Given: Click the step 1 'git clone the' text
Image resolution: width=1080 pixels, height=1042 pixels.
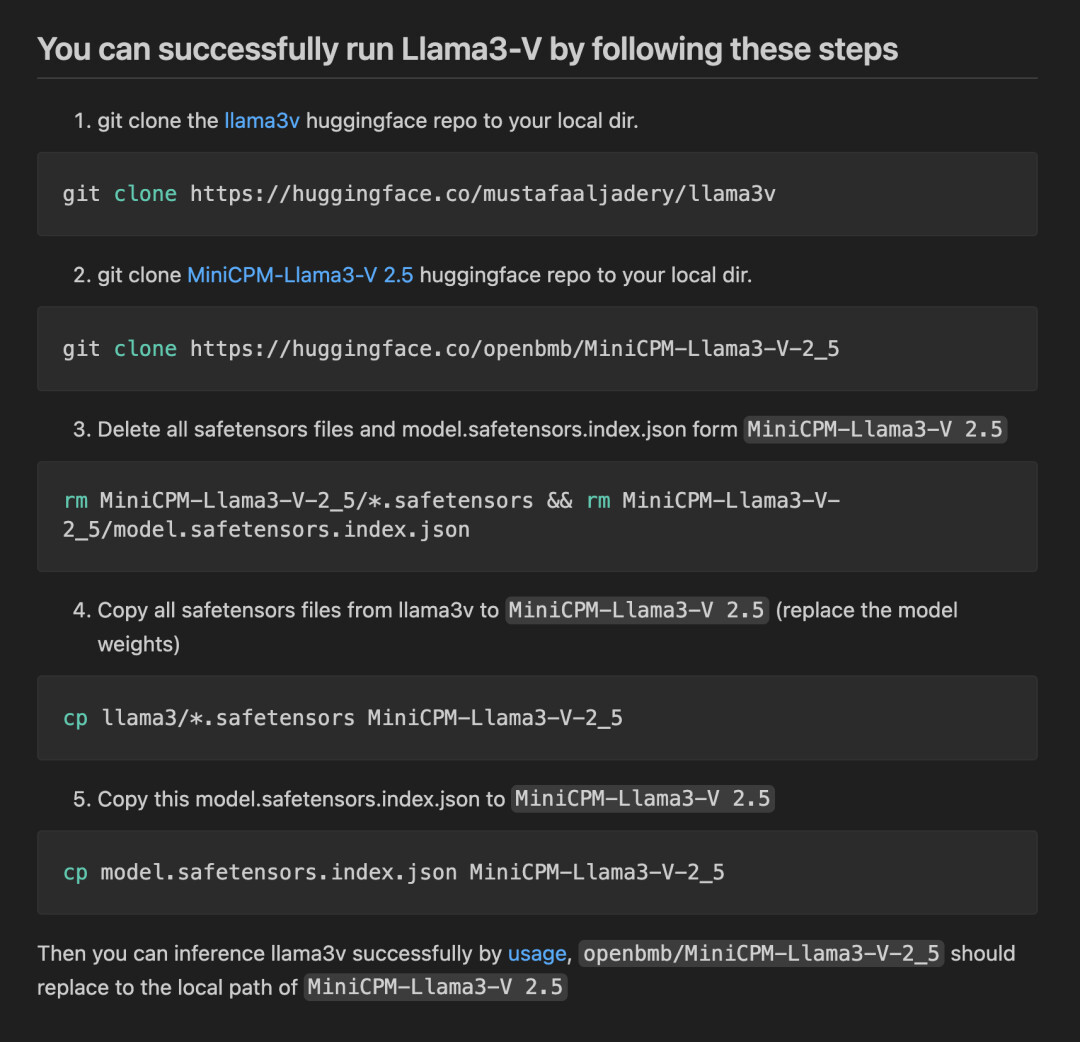Looking at the screenshot, I should (x=157, y=121).
